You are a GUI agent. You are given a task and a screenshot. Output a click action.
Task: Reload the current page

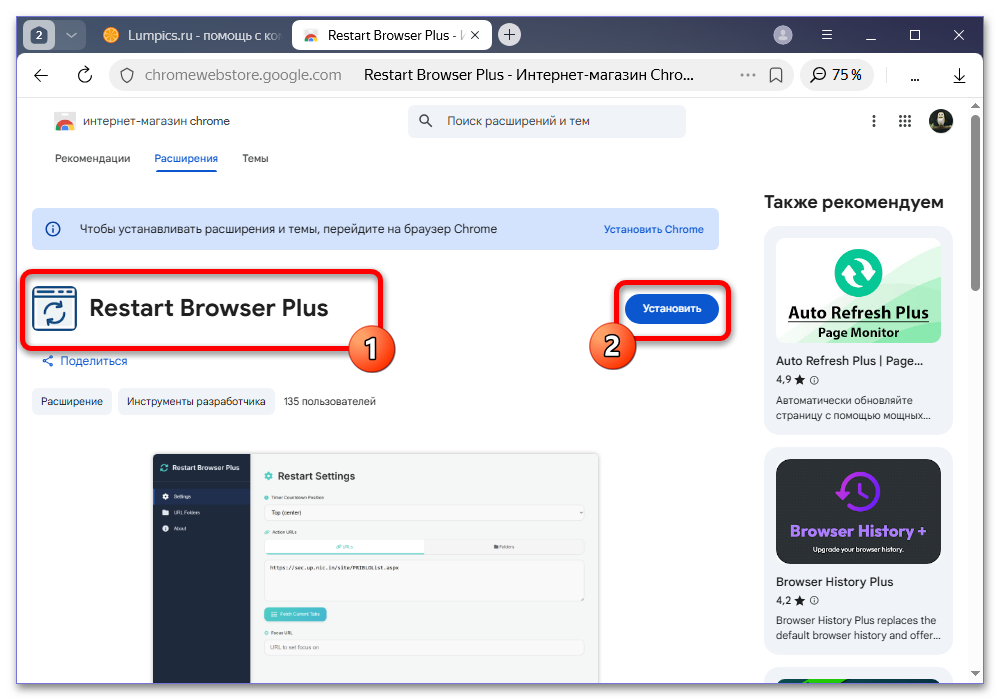pyautogui.click(x=85, y=75)
